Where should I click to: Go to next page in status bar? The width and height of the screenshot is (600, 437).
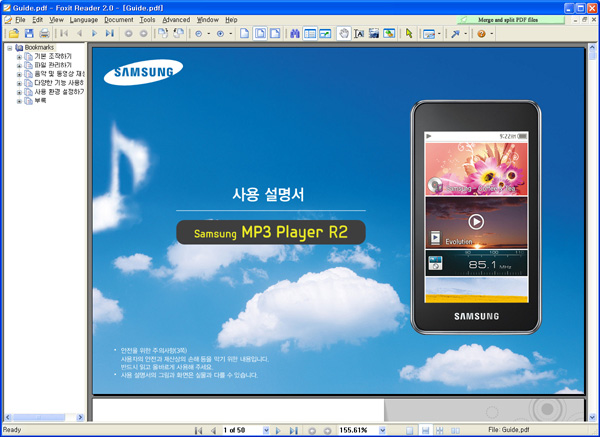[x=278, y=430]
